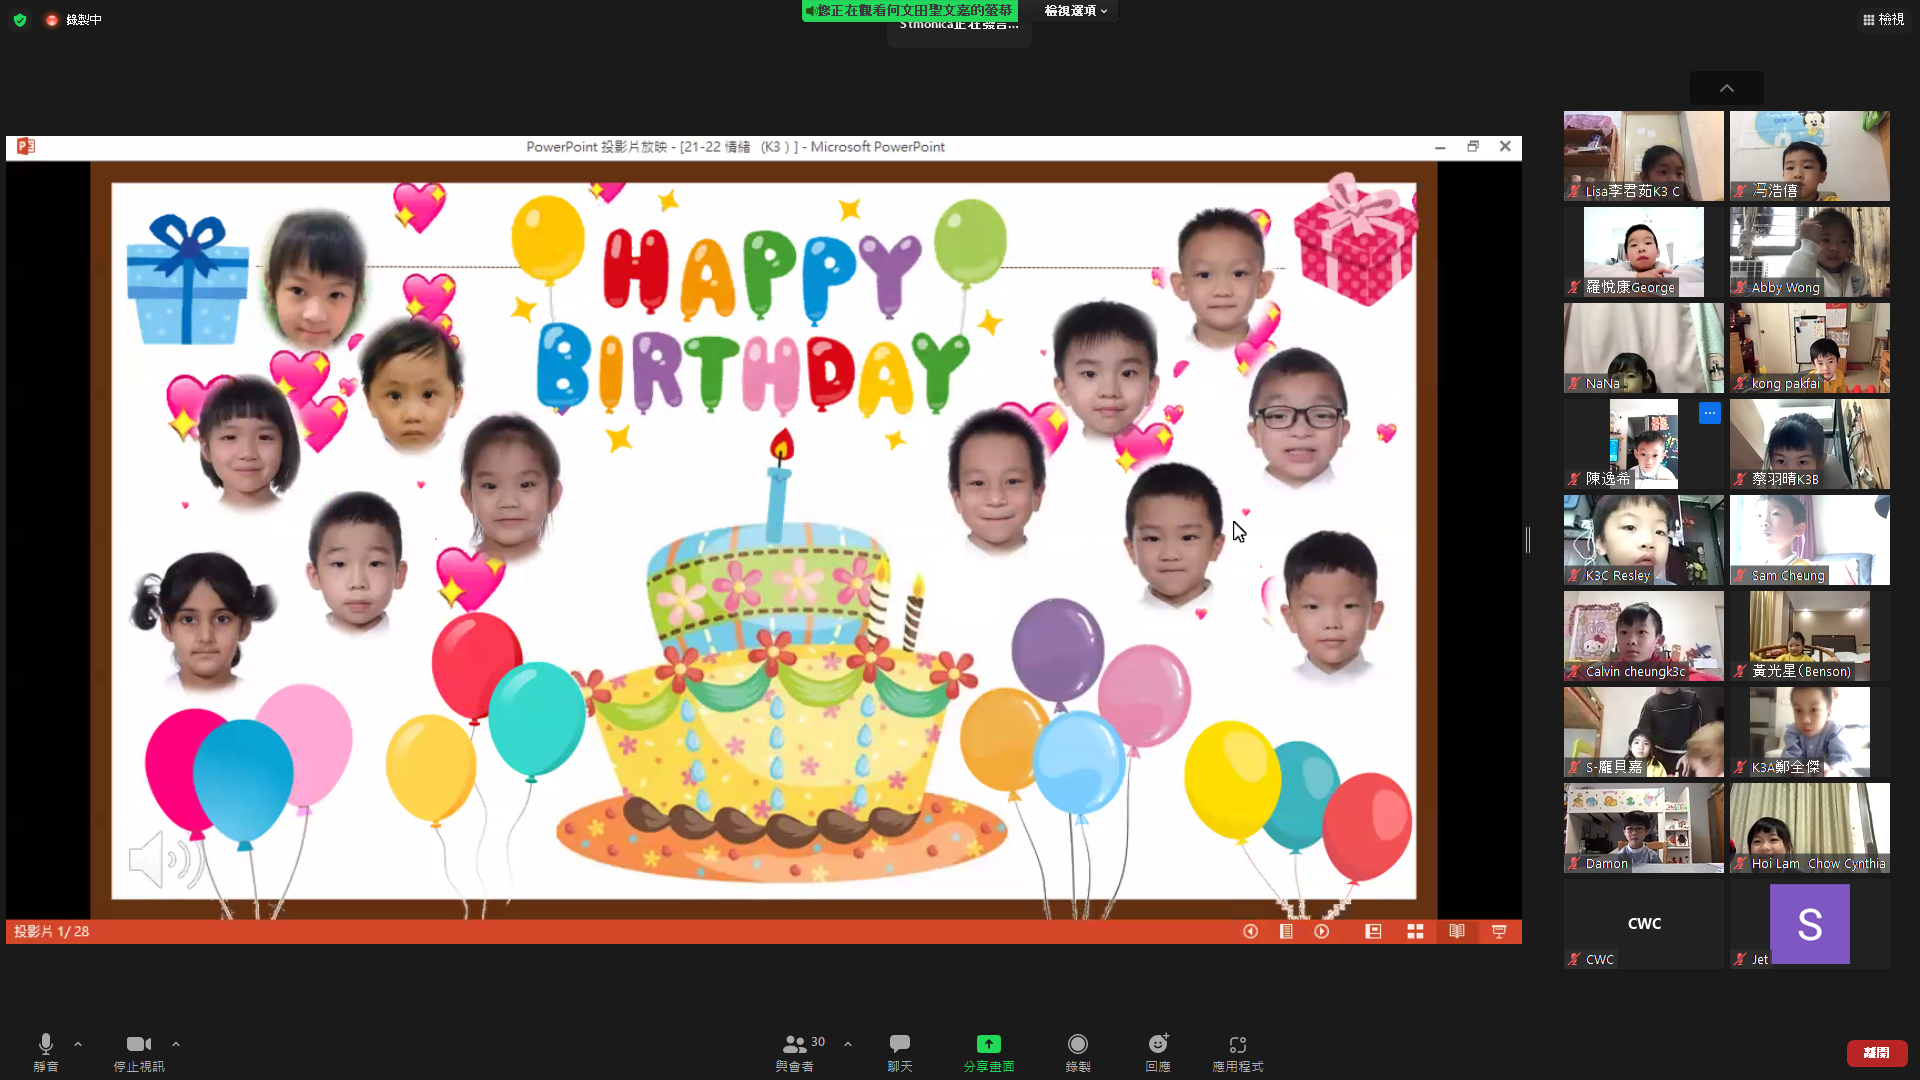Select Sam Cheung video tile

pos(1810,540)
